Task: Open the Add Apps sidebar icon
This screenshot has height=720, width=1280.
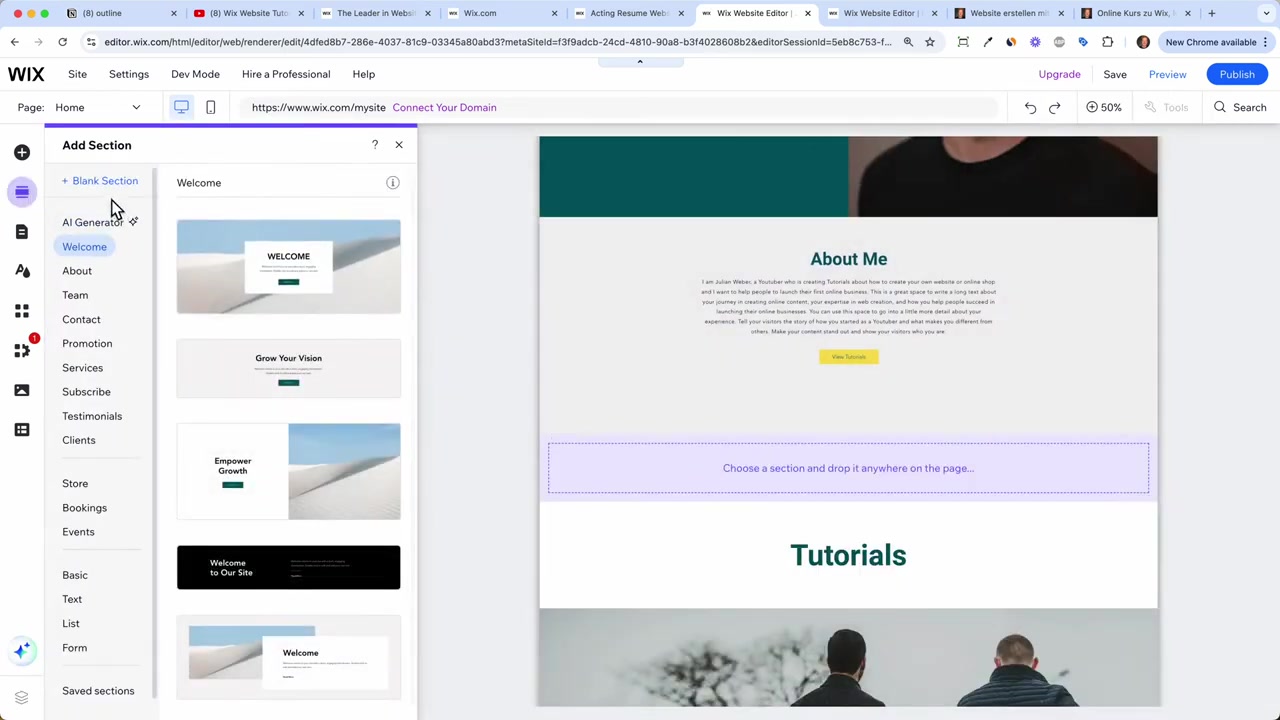Action: (22, 311)
